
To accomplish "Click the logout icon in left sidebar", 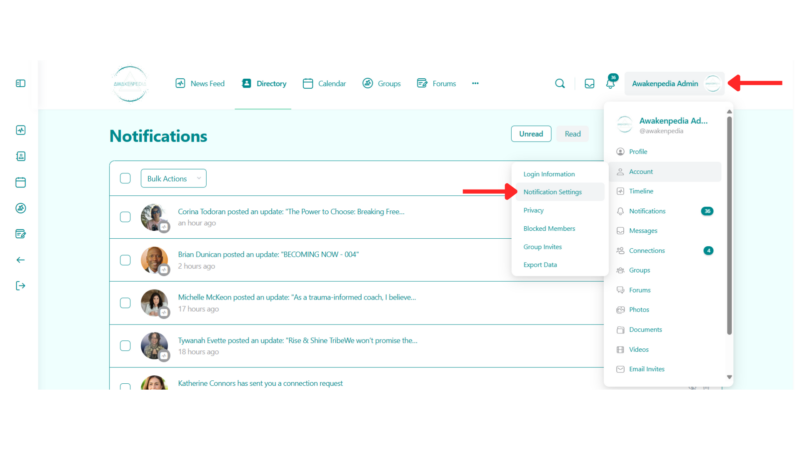I will (x=20, y=286).
